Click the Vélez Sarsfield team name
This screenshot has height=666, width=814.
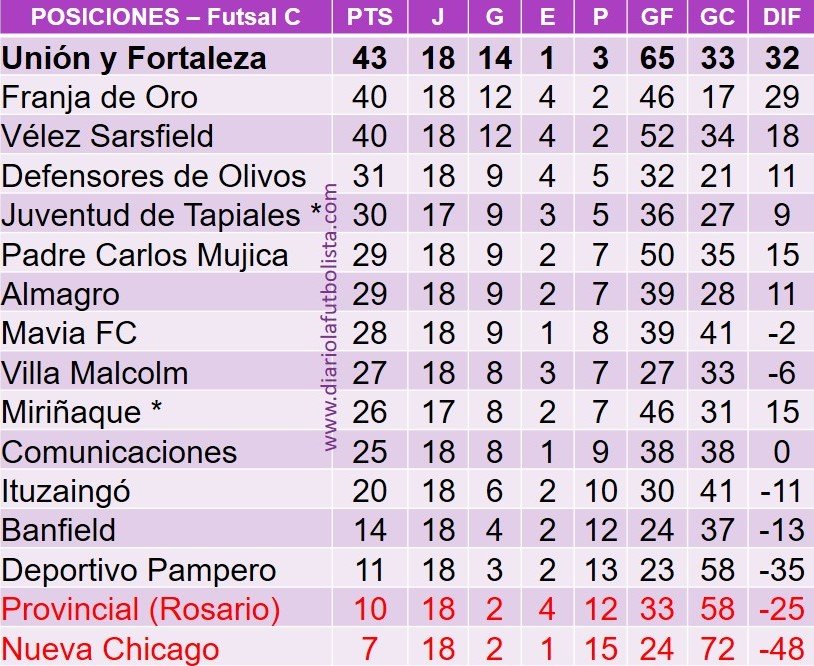107,137
